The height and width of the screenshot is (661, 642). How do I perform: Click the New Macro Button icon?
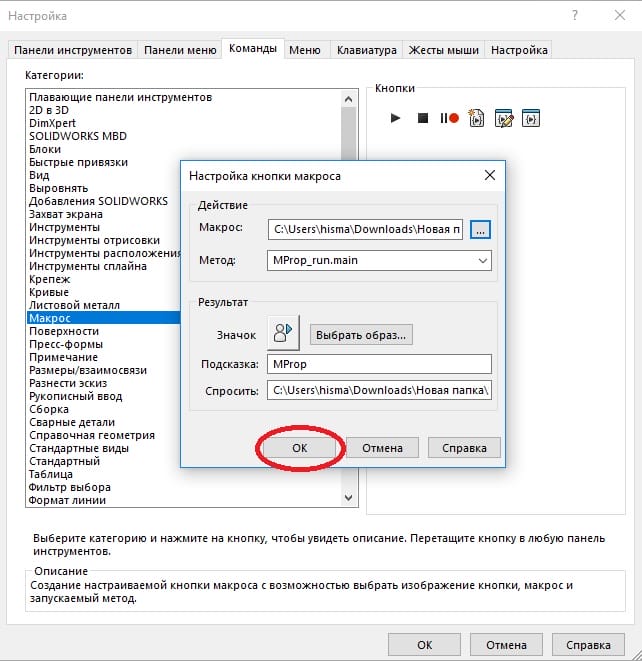click(x=531, y=118)
